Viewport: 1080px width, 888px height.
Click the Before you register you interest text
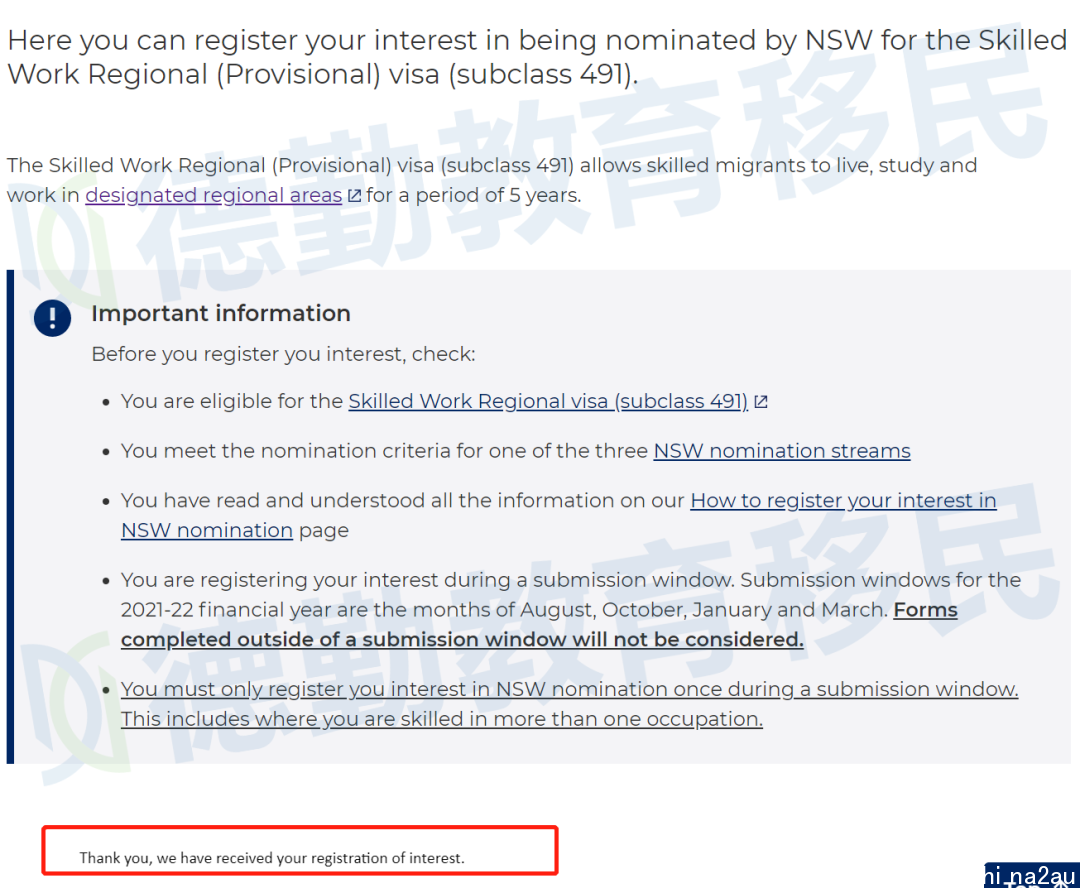coord(283,354)
